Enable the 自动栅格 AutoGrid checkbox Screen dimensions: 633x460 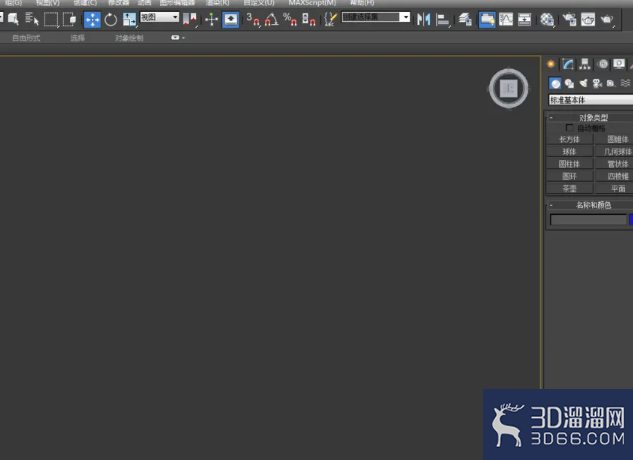[x=569, y=128]
